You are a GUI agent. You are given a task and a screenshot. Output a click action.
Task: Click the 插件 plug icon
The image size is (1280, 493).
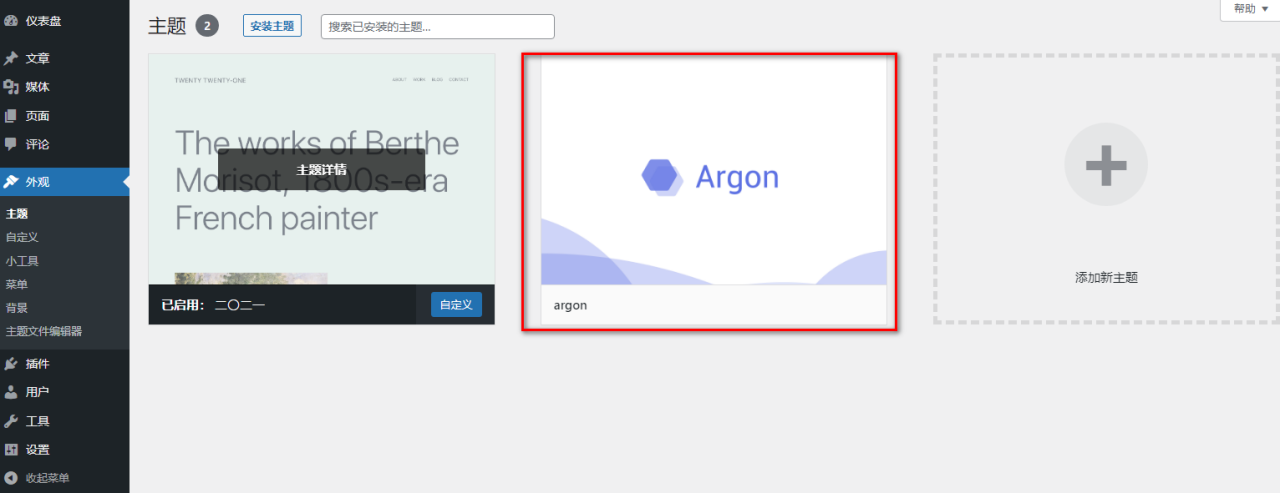(11, 363)
